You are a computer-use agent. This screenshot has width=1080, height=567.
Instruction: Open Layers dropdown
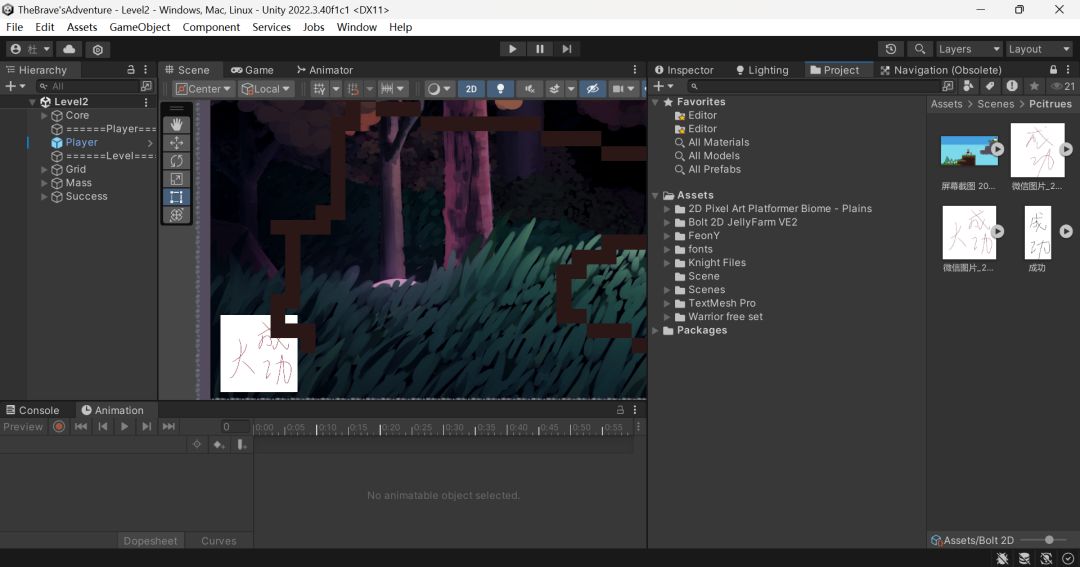pos(968,49)
